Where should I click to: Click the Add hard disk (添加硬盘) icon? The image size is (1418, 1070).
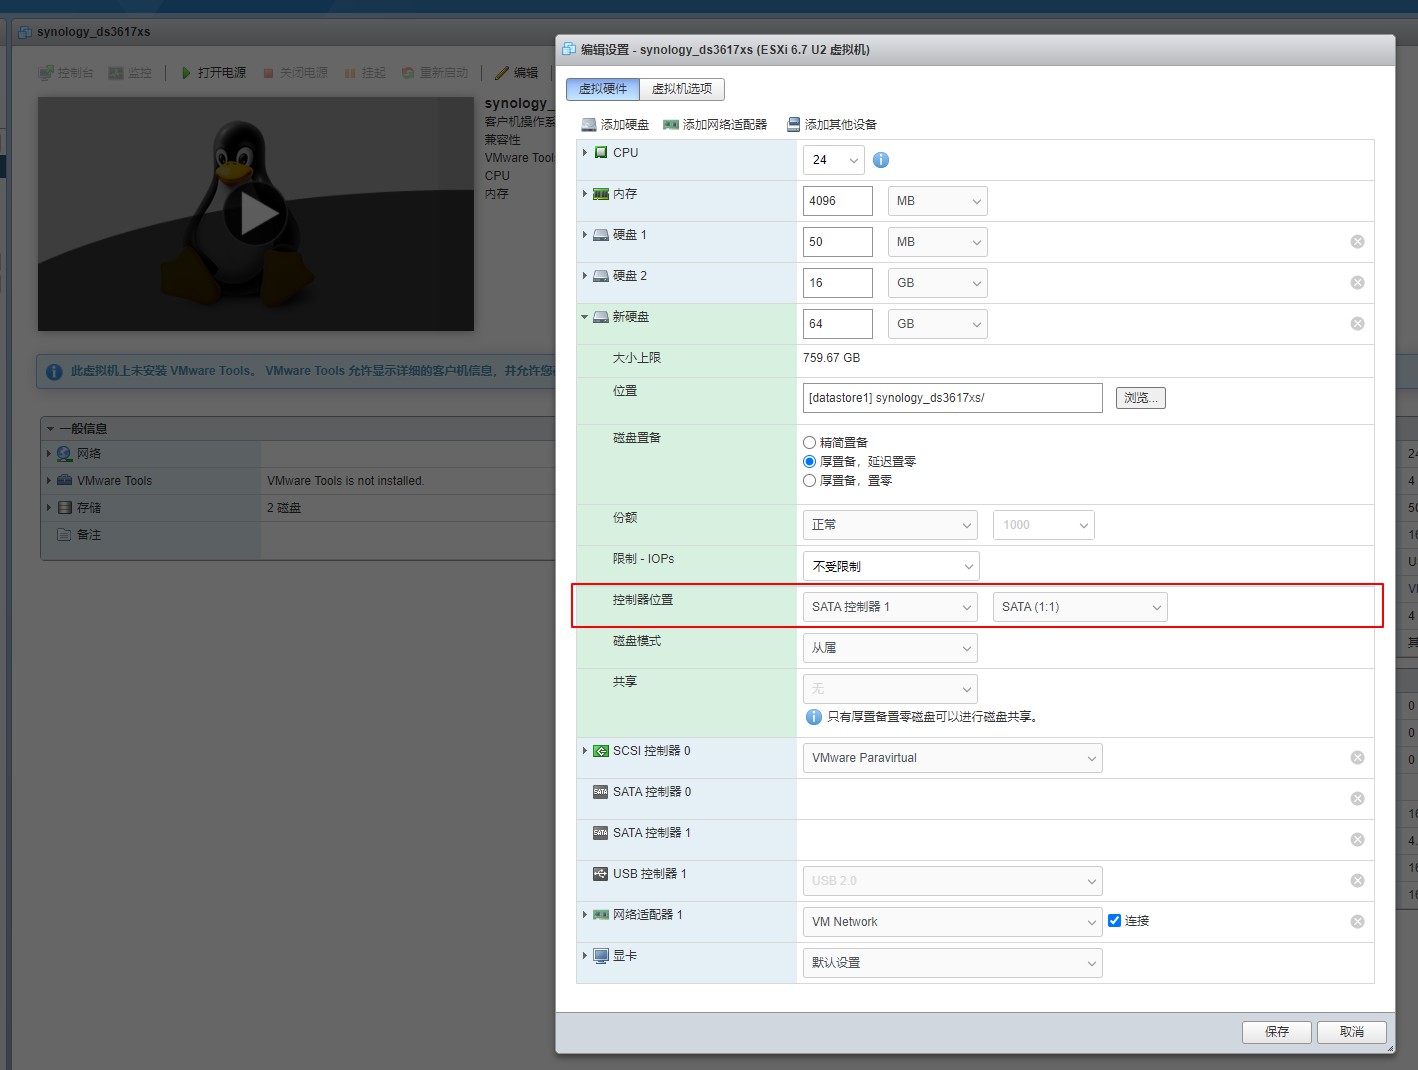coord(589,125)
